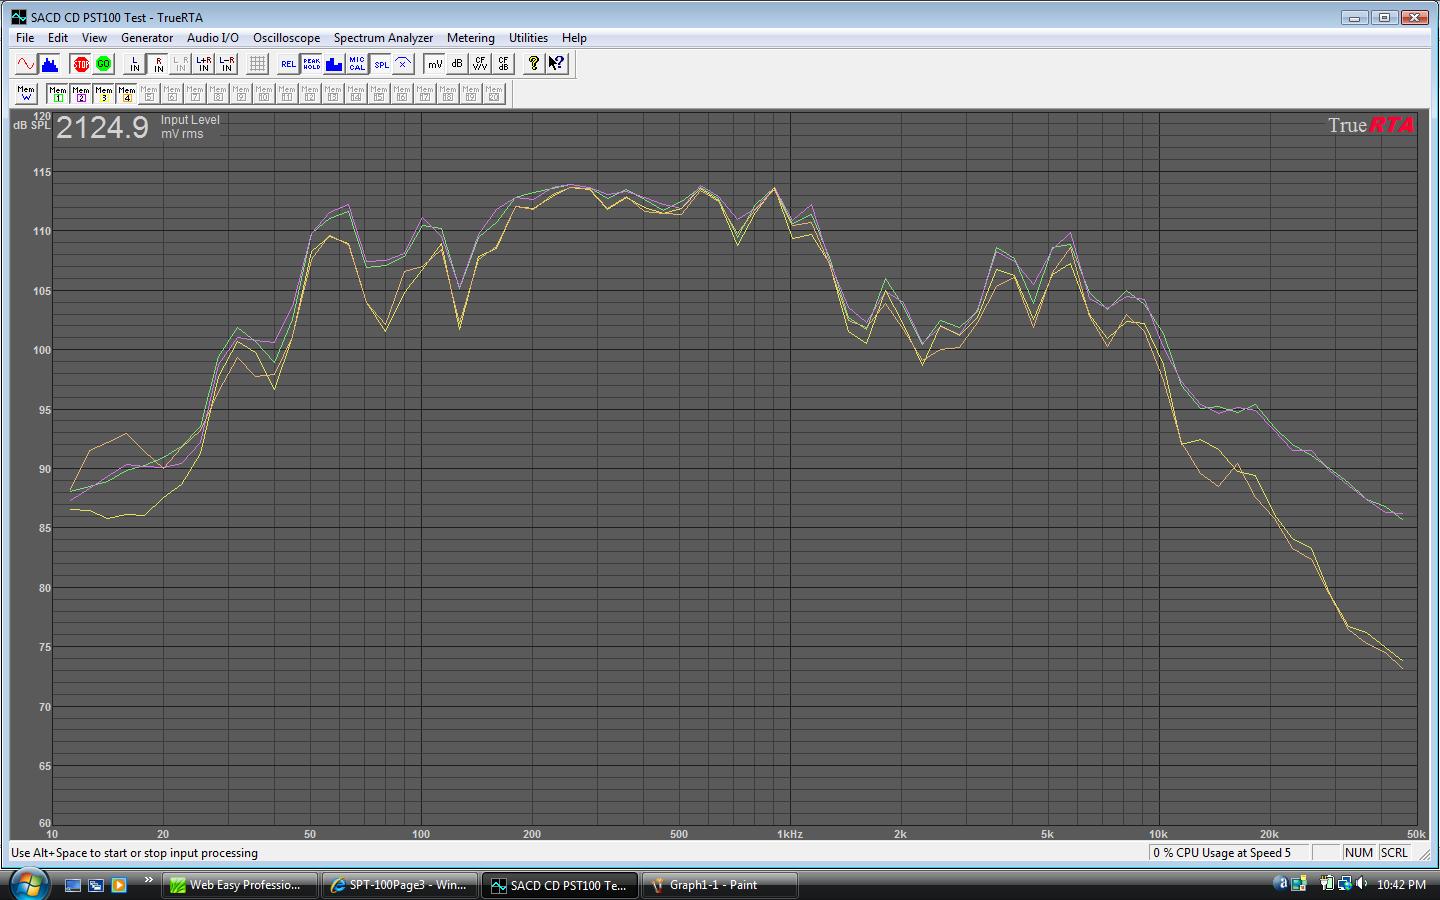Click the Windows Start orb
This screenshot has height=900, width=1440.
(28, 884)
